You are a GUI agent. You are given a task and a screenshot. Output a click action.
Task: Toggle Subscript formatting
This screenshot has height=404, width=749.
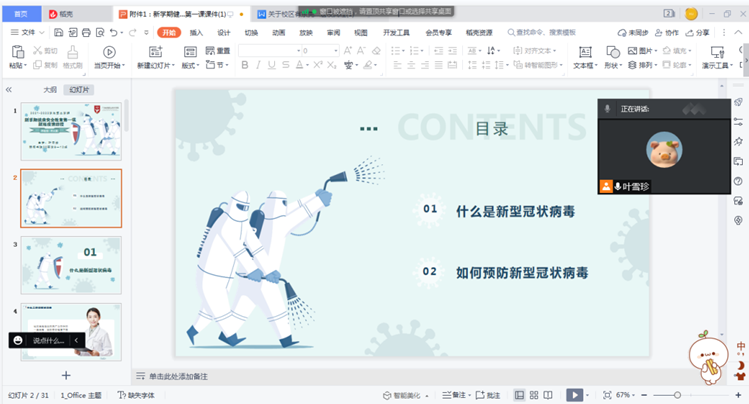(x=332, y=65)
